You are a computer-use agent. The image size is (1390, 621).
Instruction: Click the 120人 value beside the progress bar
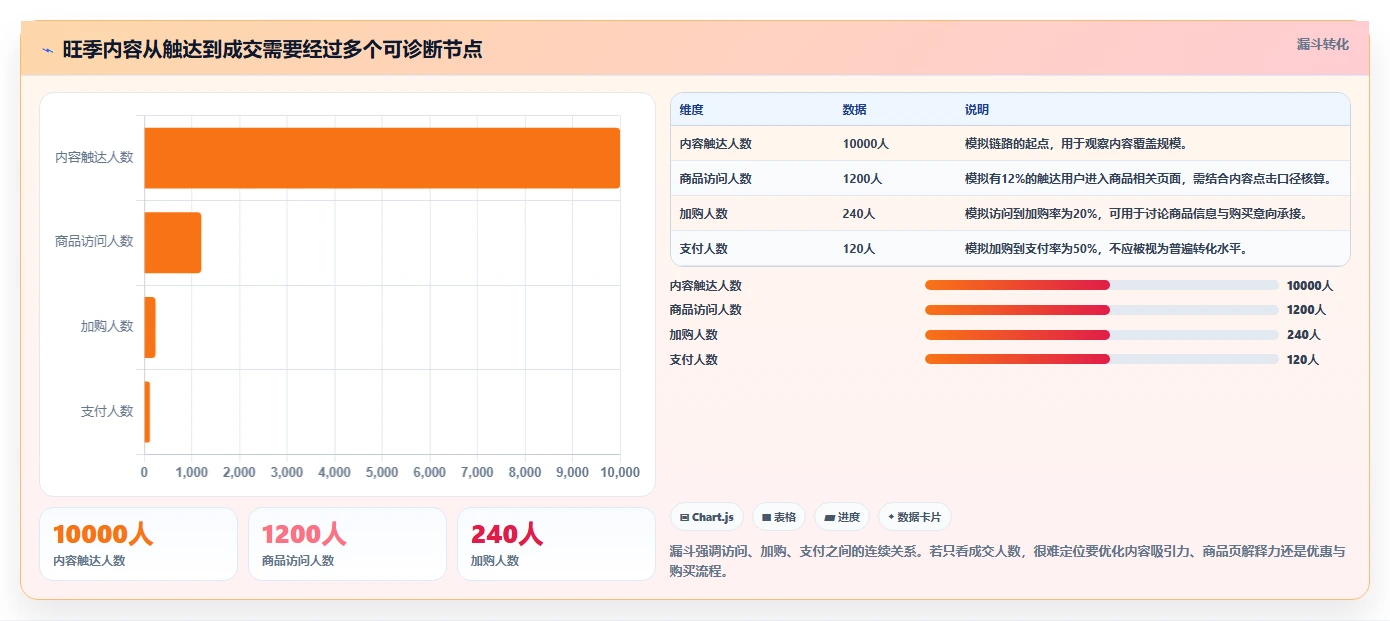click(1303, 360)
